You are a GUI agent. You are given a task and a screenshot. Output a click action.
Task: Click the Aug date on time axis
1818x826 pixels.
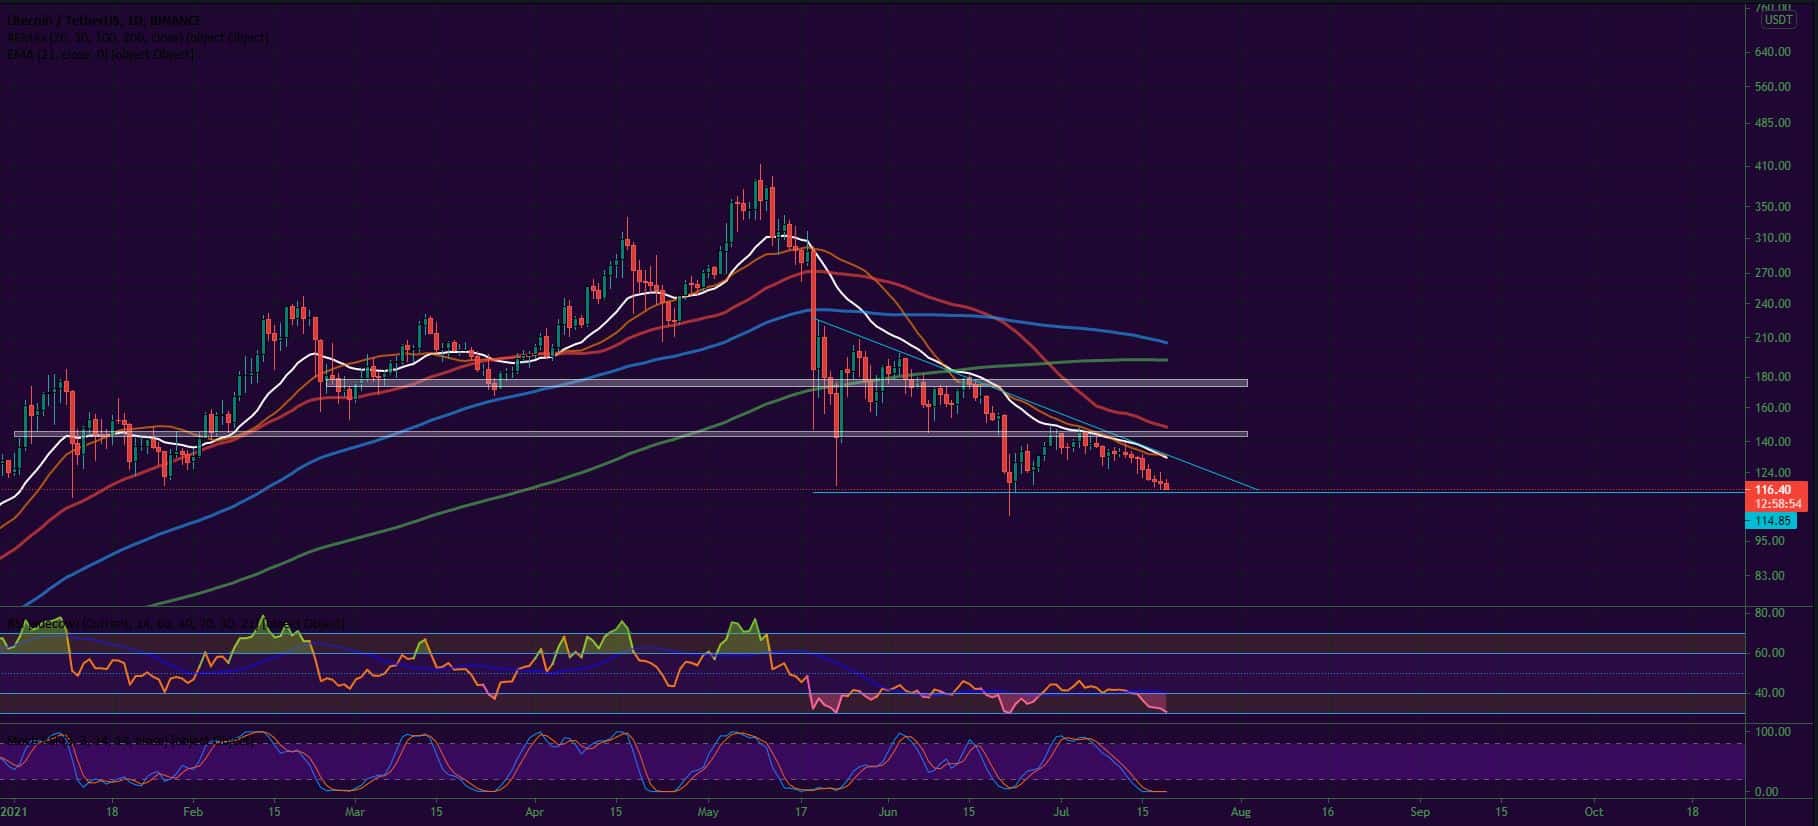tap(1241, 813)
